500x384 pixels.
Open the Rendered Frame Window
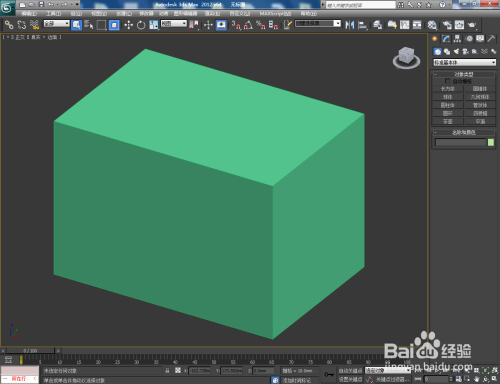pos(459,25)
